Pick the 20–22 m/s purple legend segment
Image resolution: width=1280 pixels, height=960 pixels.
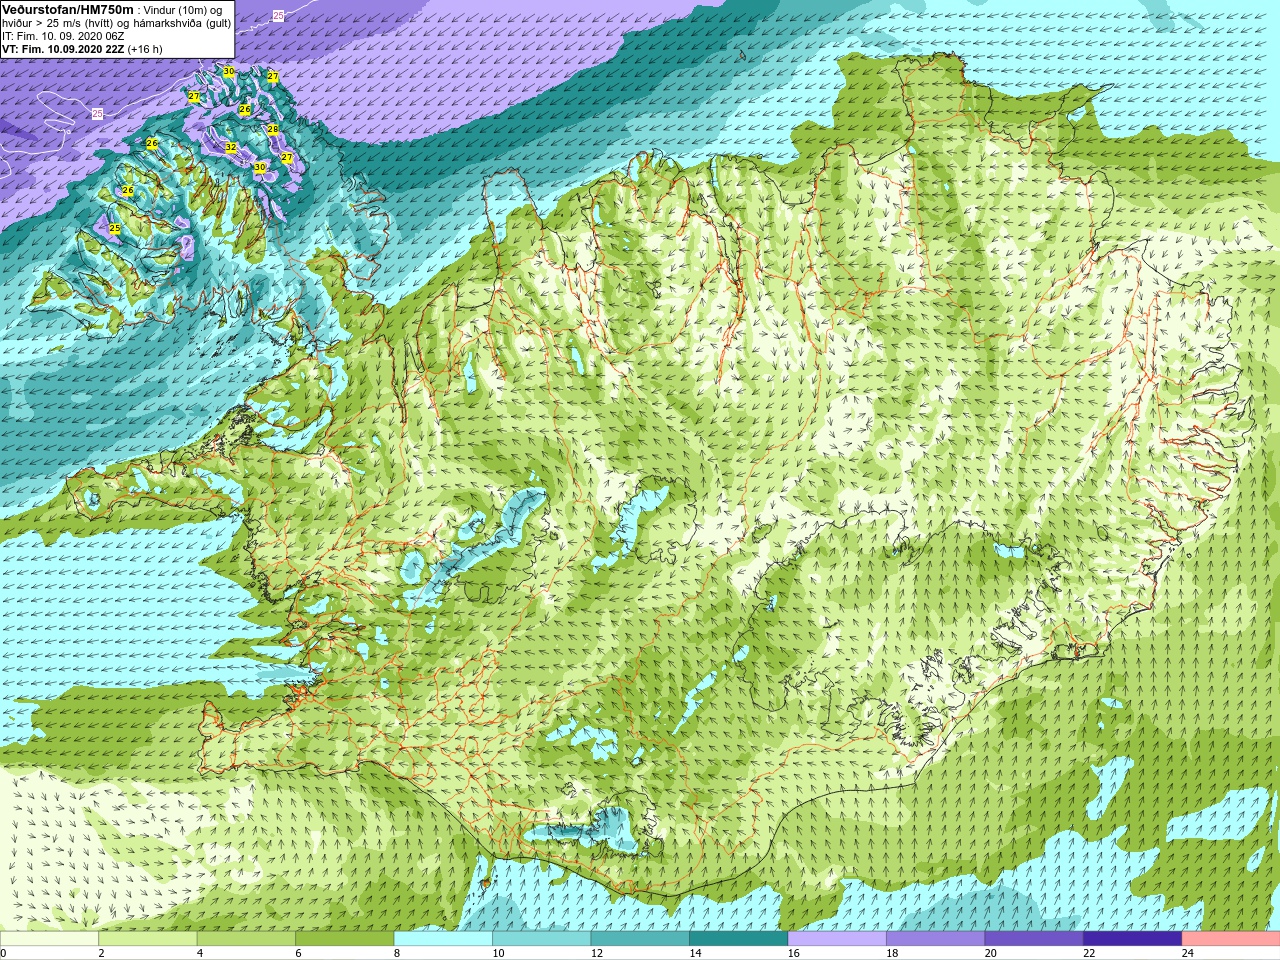click(1034, 939)
